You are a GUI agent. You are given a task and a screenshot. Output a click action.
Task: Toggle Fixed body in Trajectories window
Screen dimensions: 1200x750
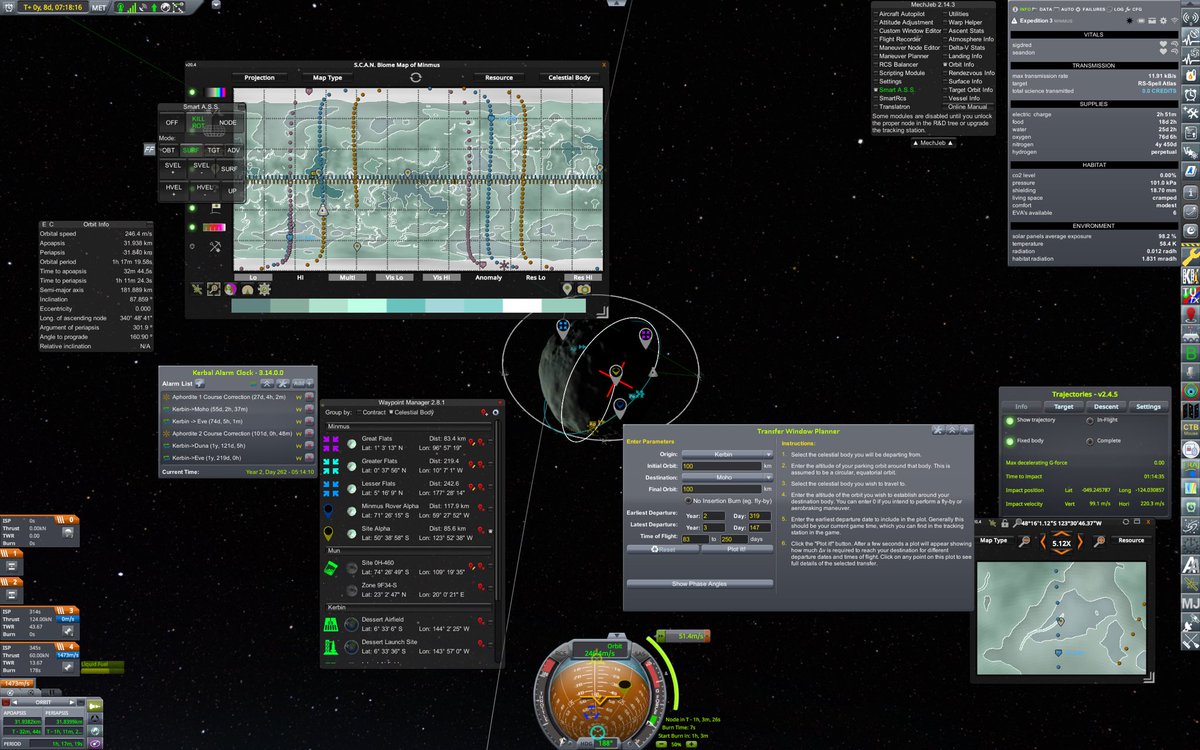click(1010, 440)
